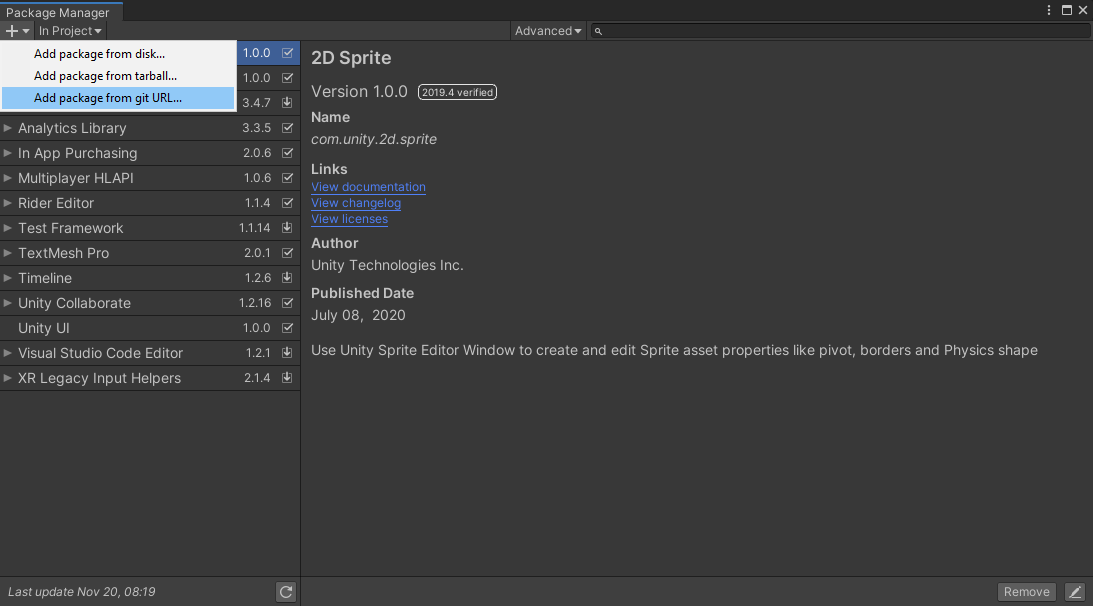Screen dimensions: 1093x606
Task: Click the checkmark status for Analytics Library
Action: point(287,128)
